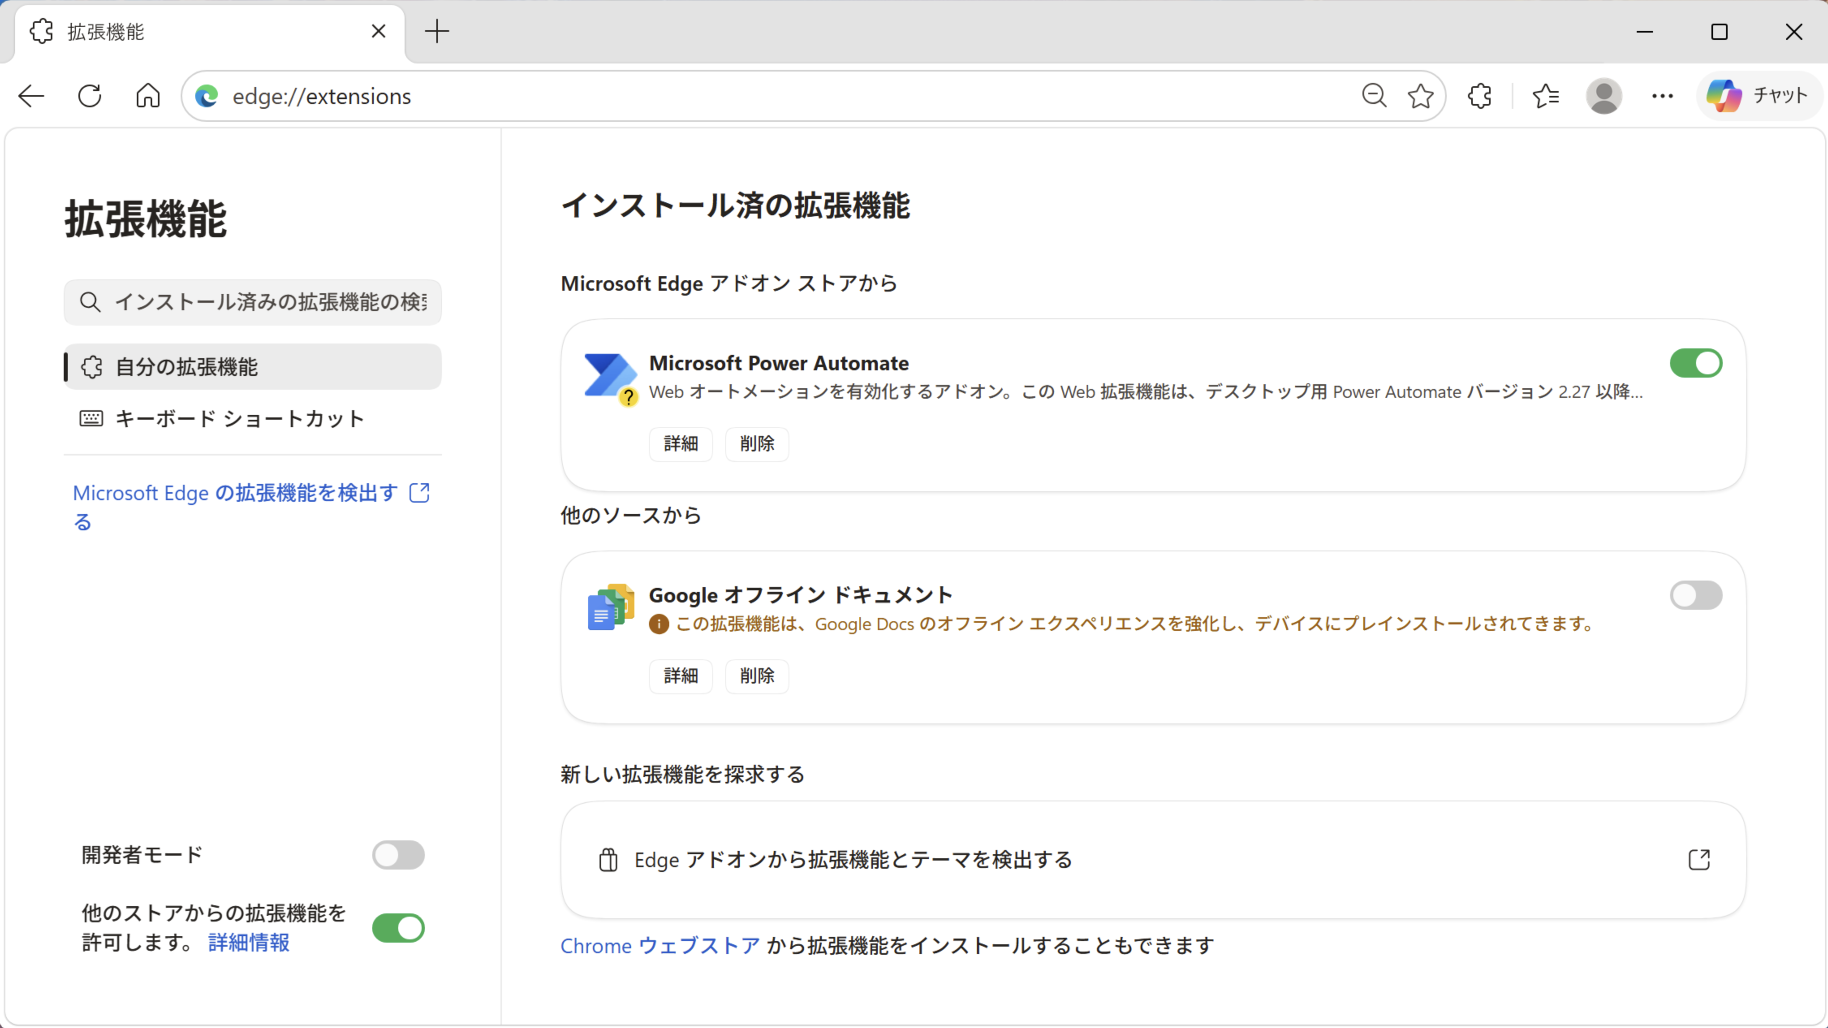Click Microsoft Power Automate extension icon
1828x1028 pixels.
[x=610, y=377]
